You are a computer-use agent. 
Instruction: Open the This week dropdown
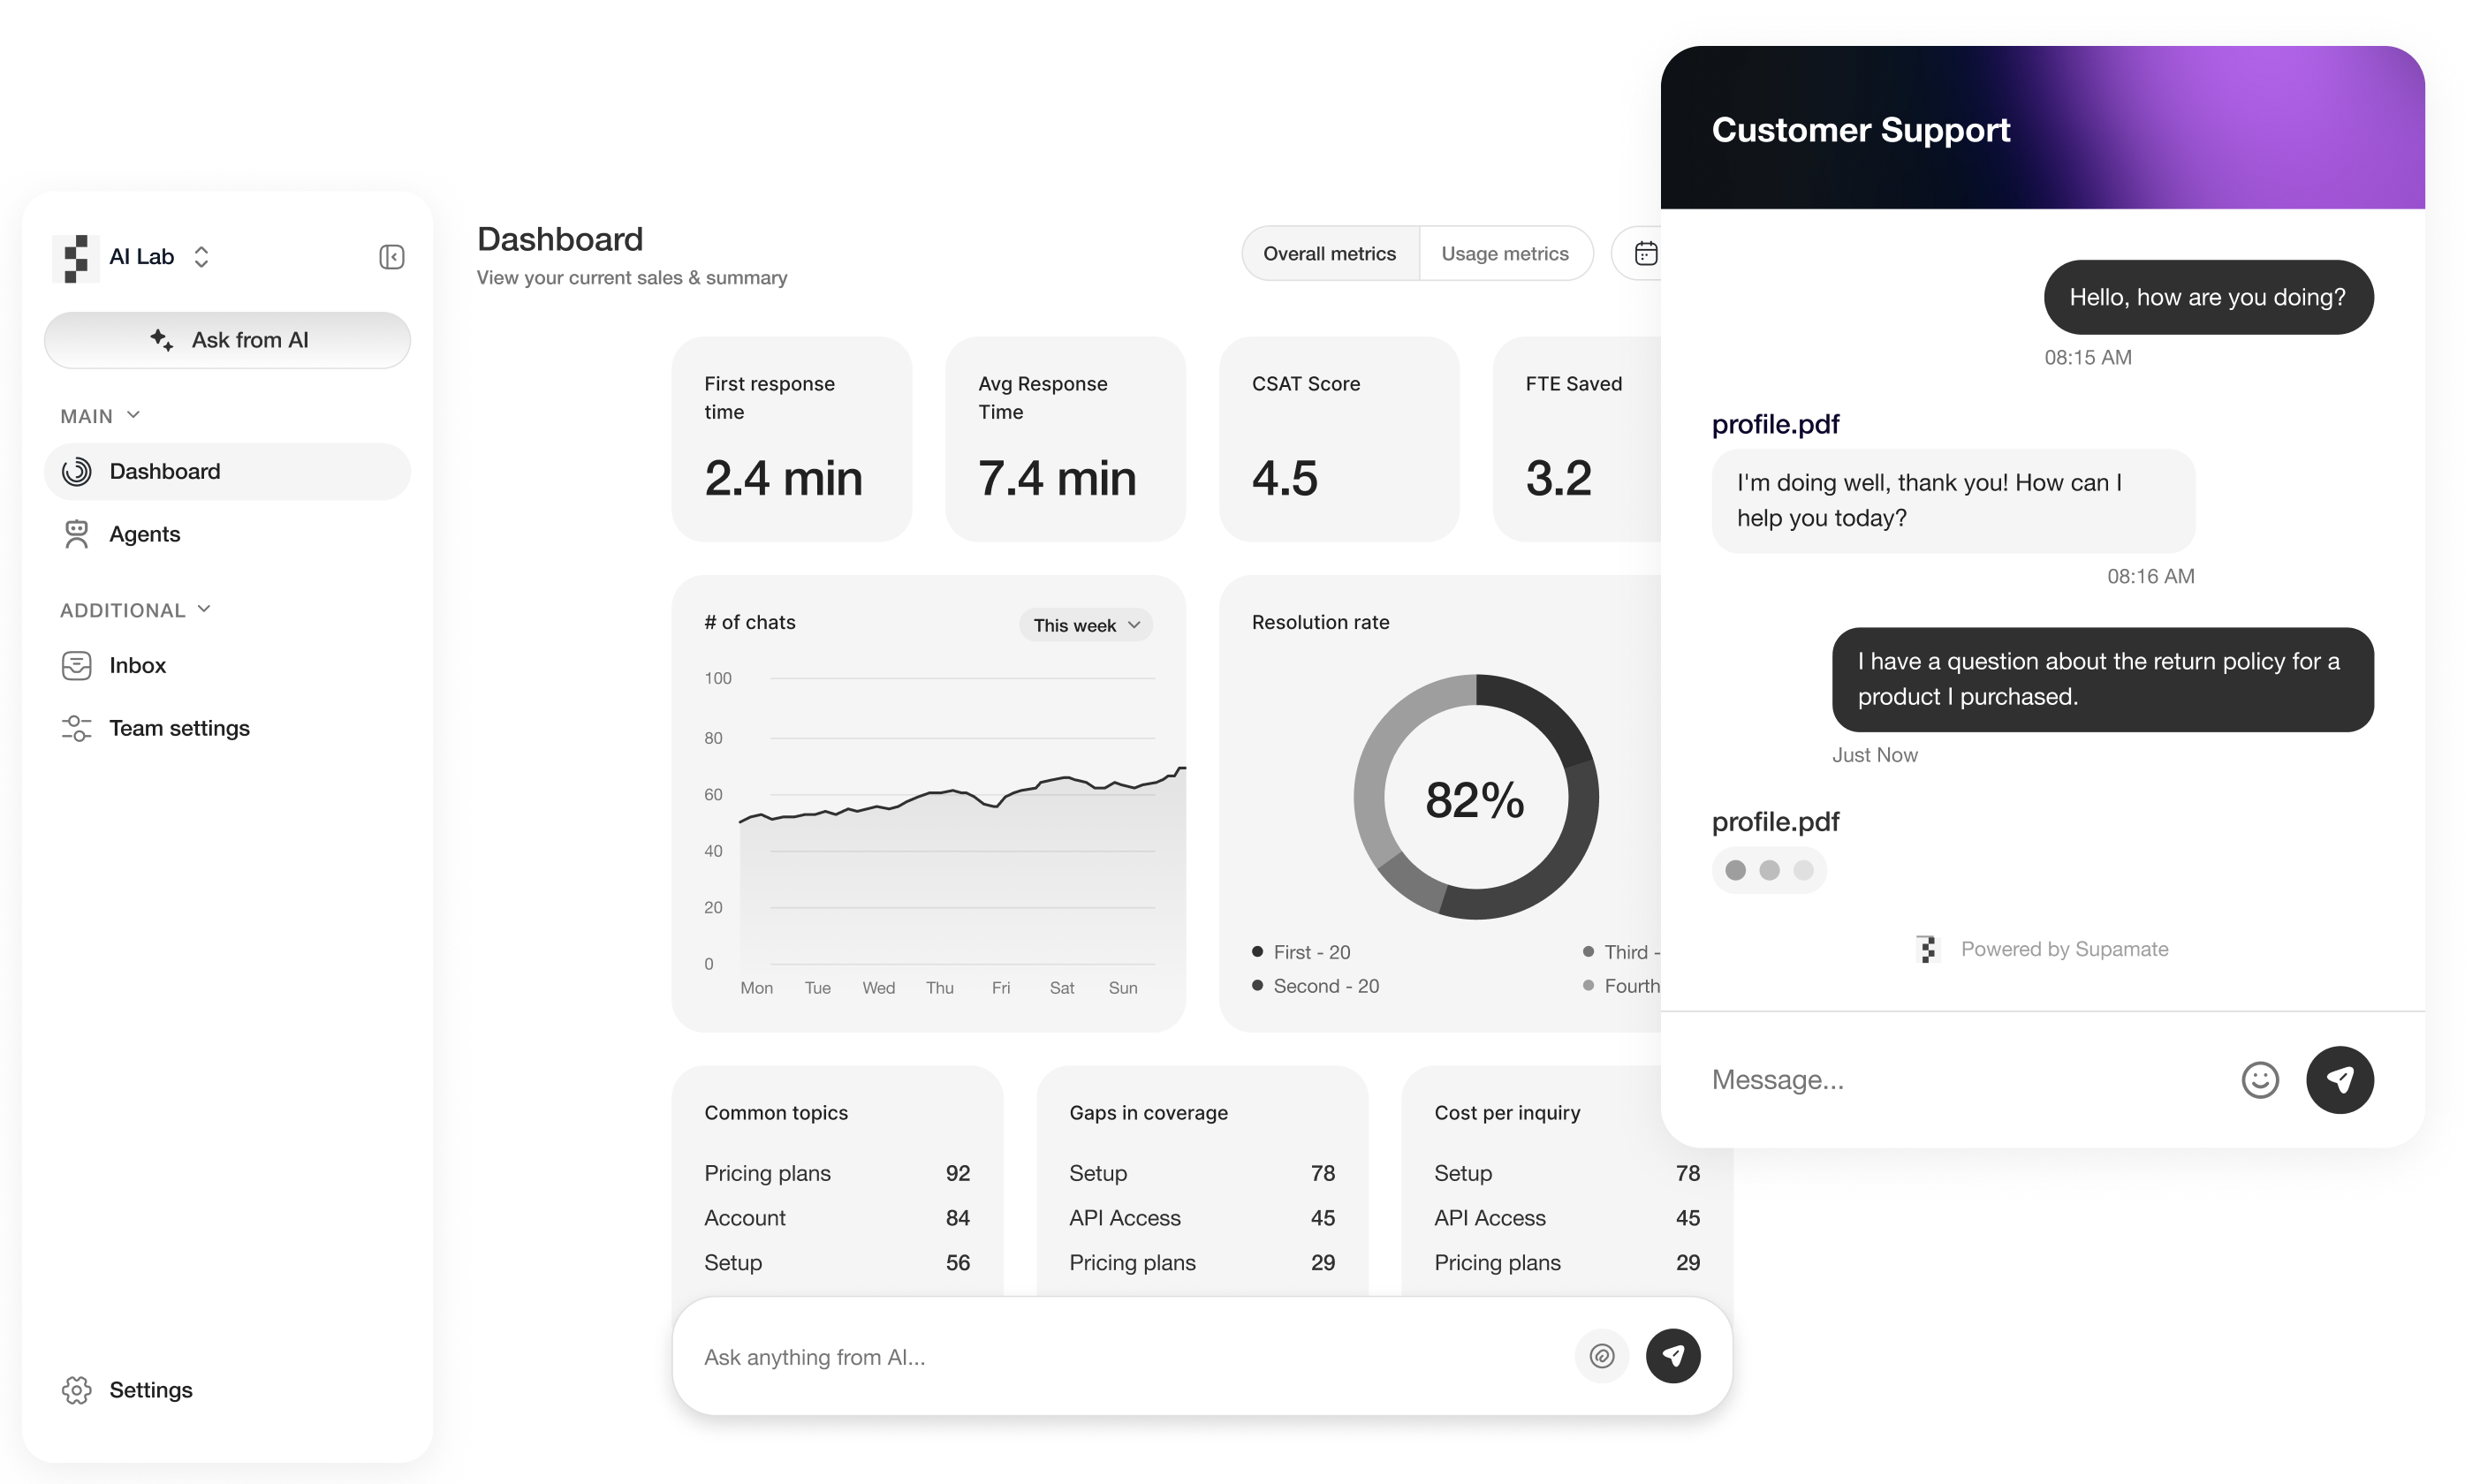coord(1086,625)
